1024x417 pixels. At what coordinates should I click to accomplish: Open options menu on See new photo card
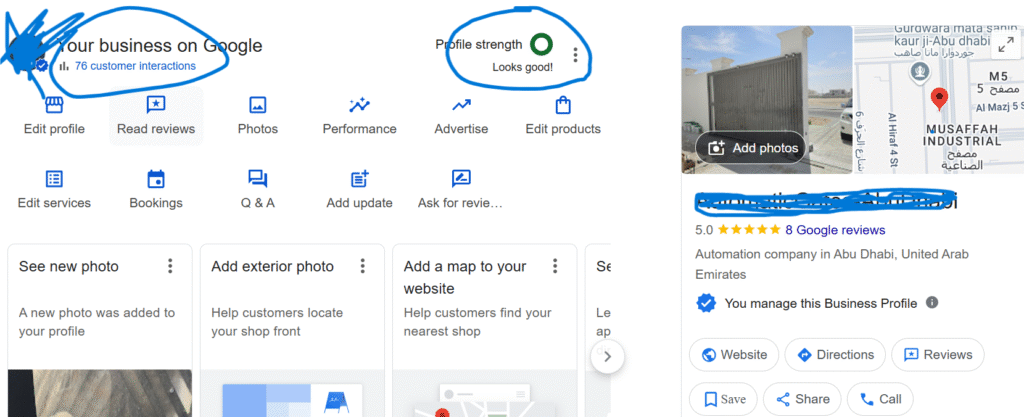pos(170,266)
